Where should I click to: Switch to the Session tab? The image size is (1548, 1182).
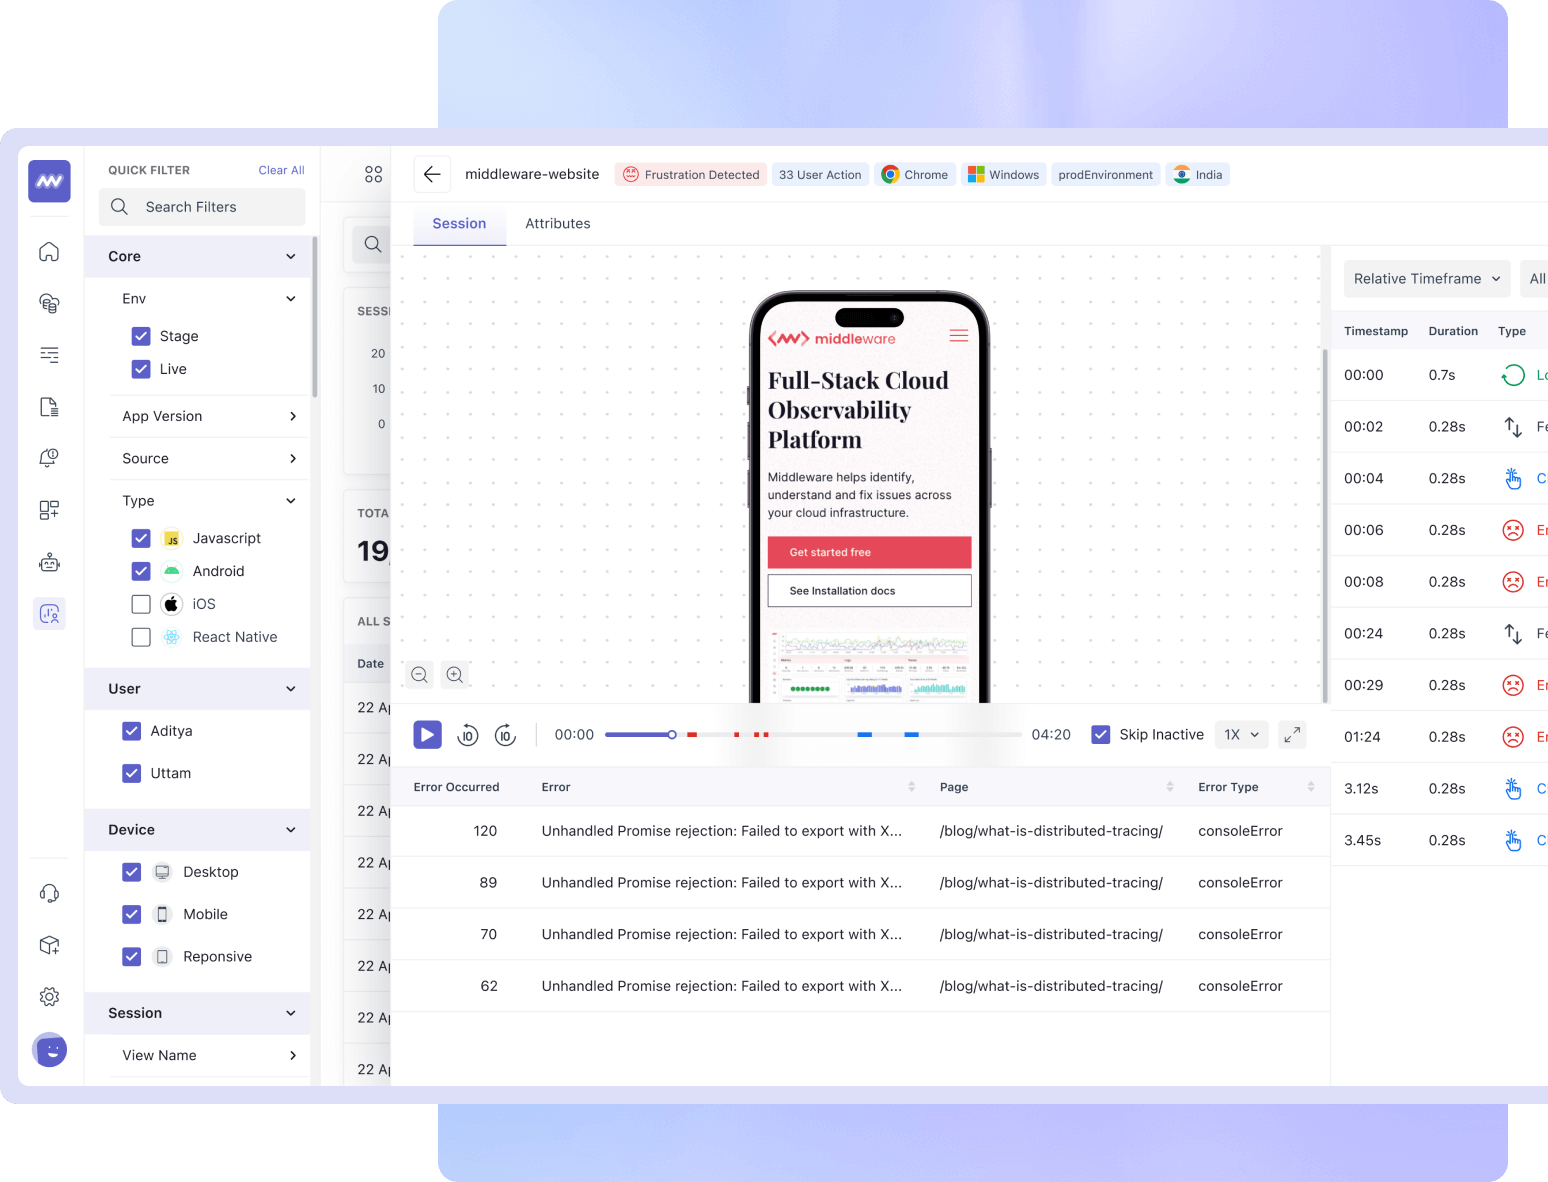pos(459,224)
